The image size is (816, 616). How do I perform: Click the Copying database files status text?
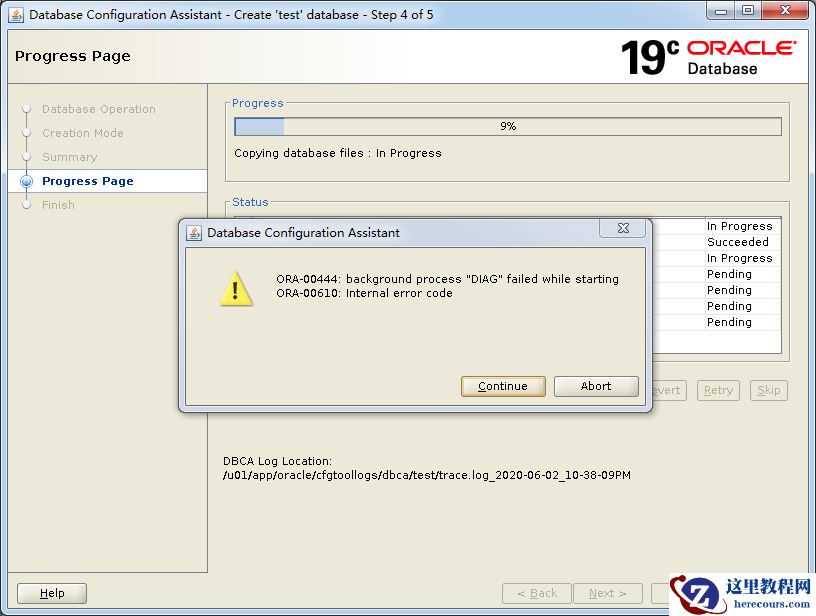tap(338, 153)
